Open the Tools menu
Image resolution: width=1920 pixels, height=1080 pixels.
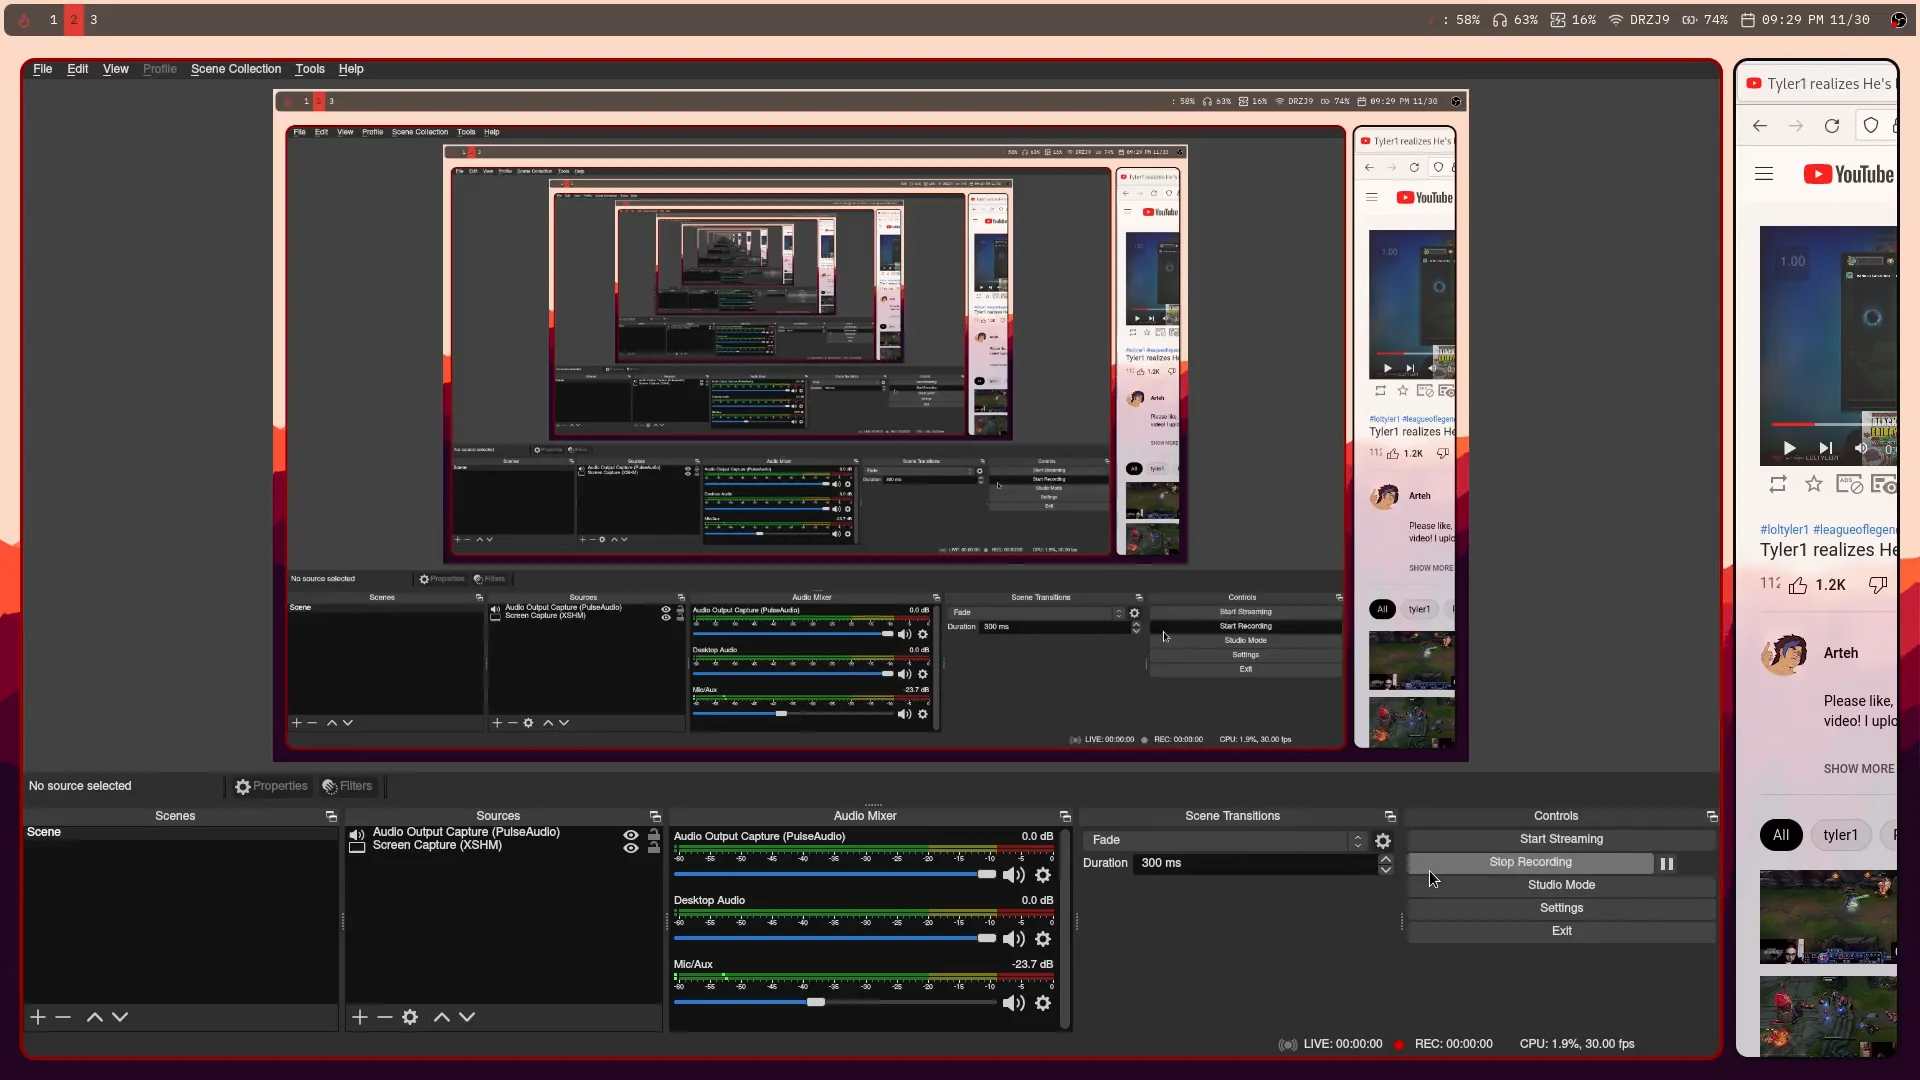(x=309, y=69)
